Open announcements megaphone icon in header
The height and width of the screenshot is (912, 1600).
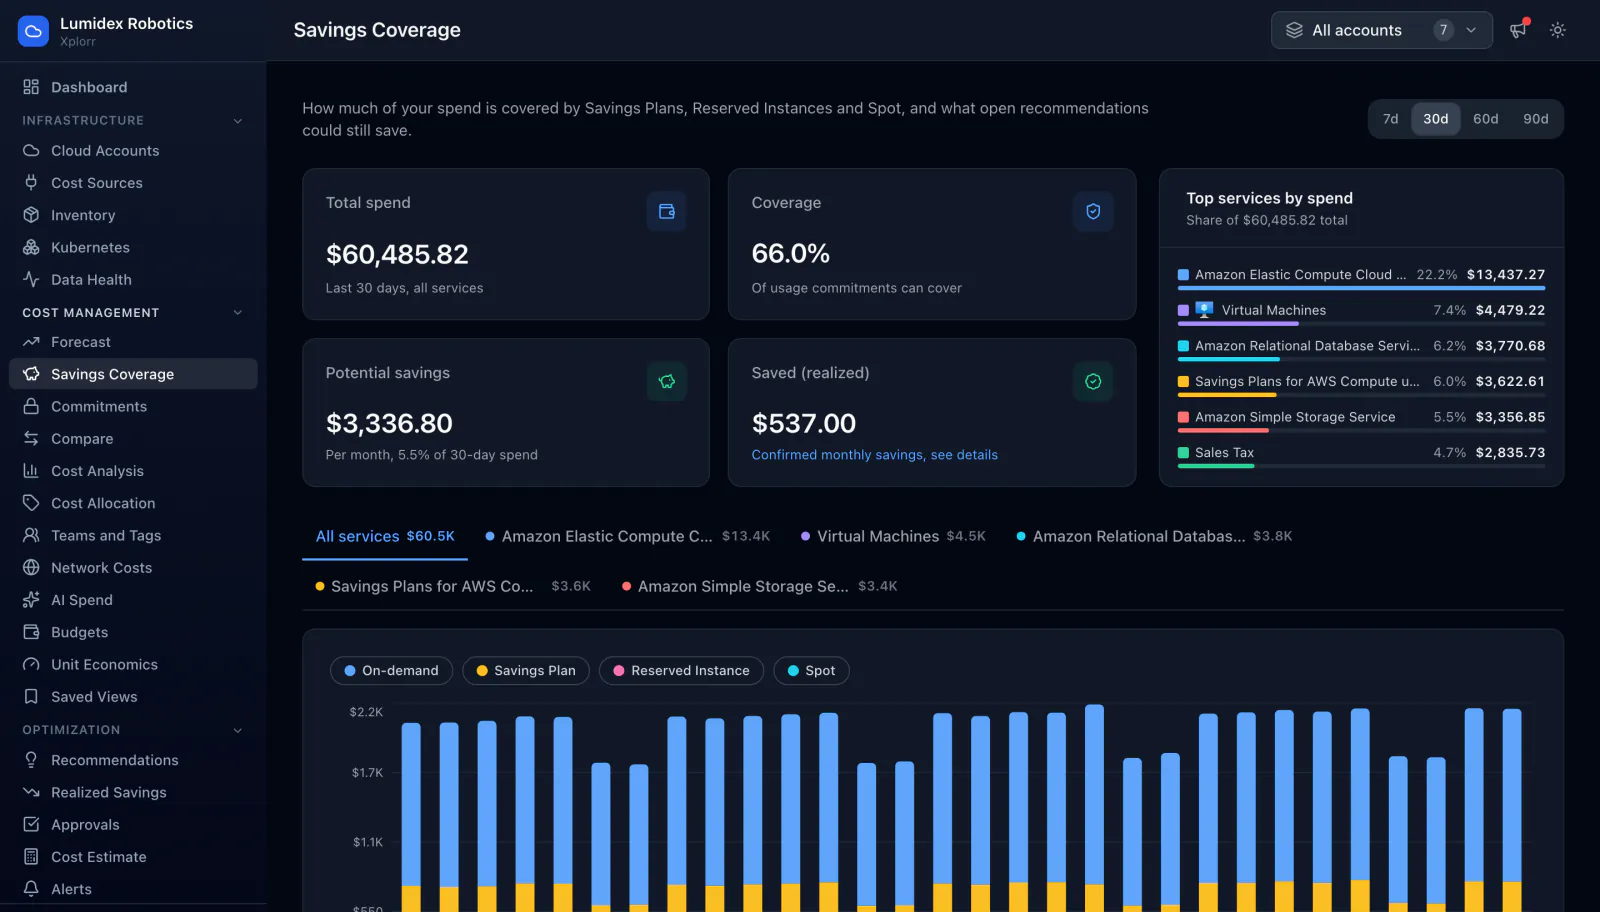(1518, 30)
